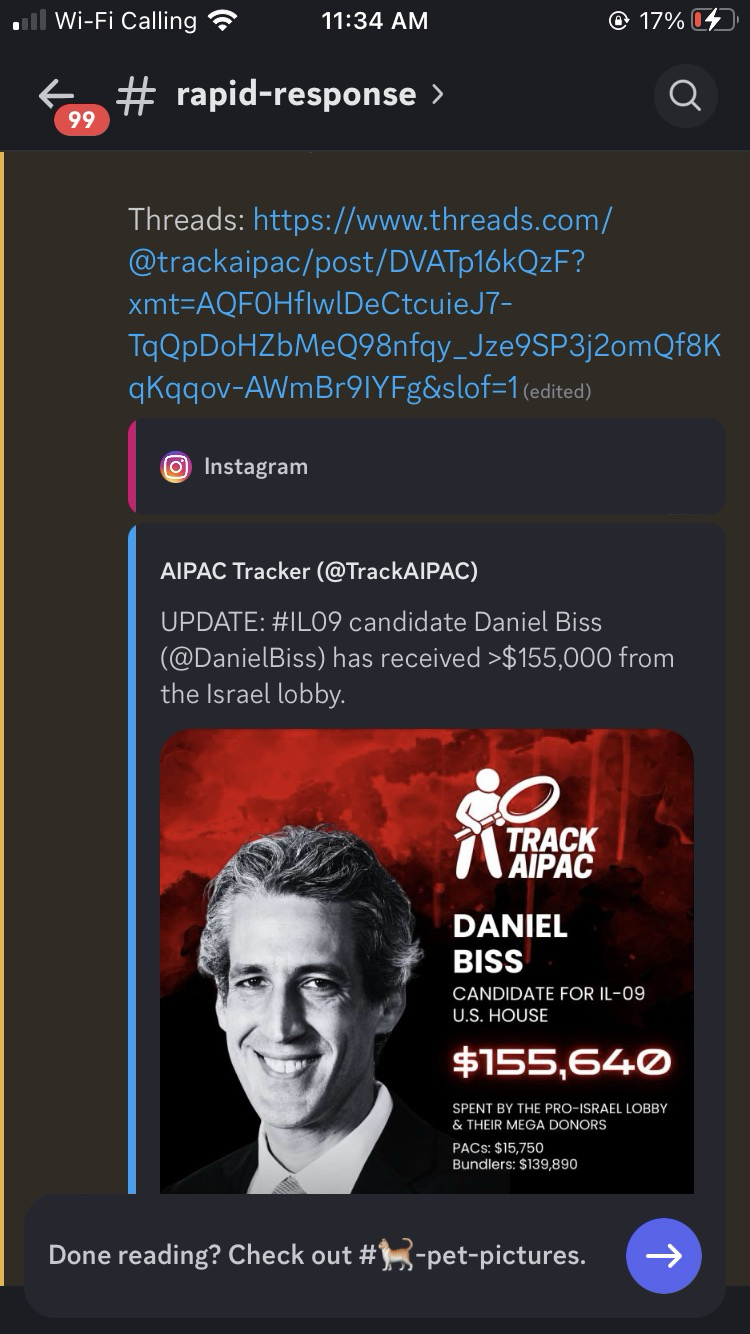Image resolution: width=750 pixels, height=1334 pixels.
Task: Tap the channel hashtag icon
Action: (136, 95)
